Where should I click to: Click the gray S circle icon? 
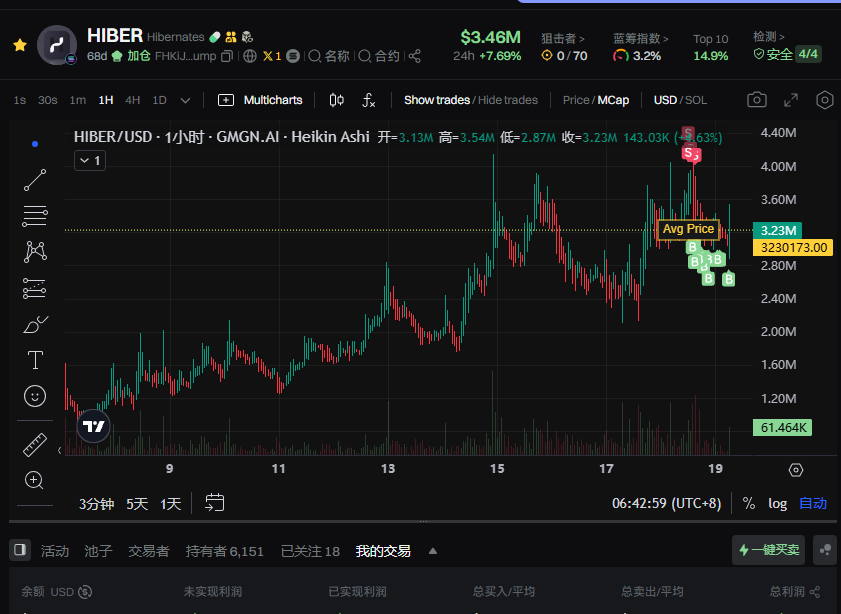coord(293,56)
